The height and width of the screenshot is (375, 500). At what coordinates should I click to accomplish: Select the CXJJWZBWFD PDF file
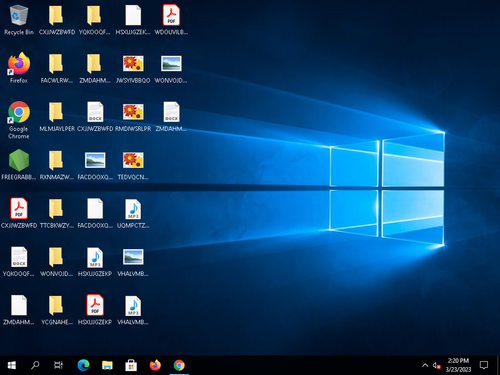click(19, 213)
